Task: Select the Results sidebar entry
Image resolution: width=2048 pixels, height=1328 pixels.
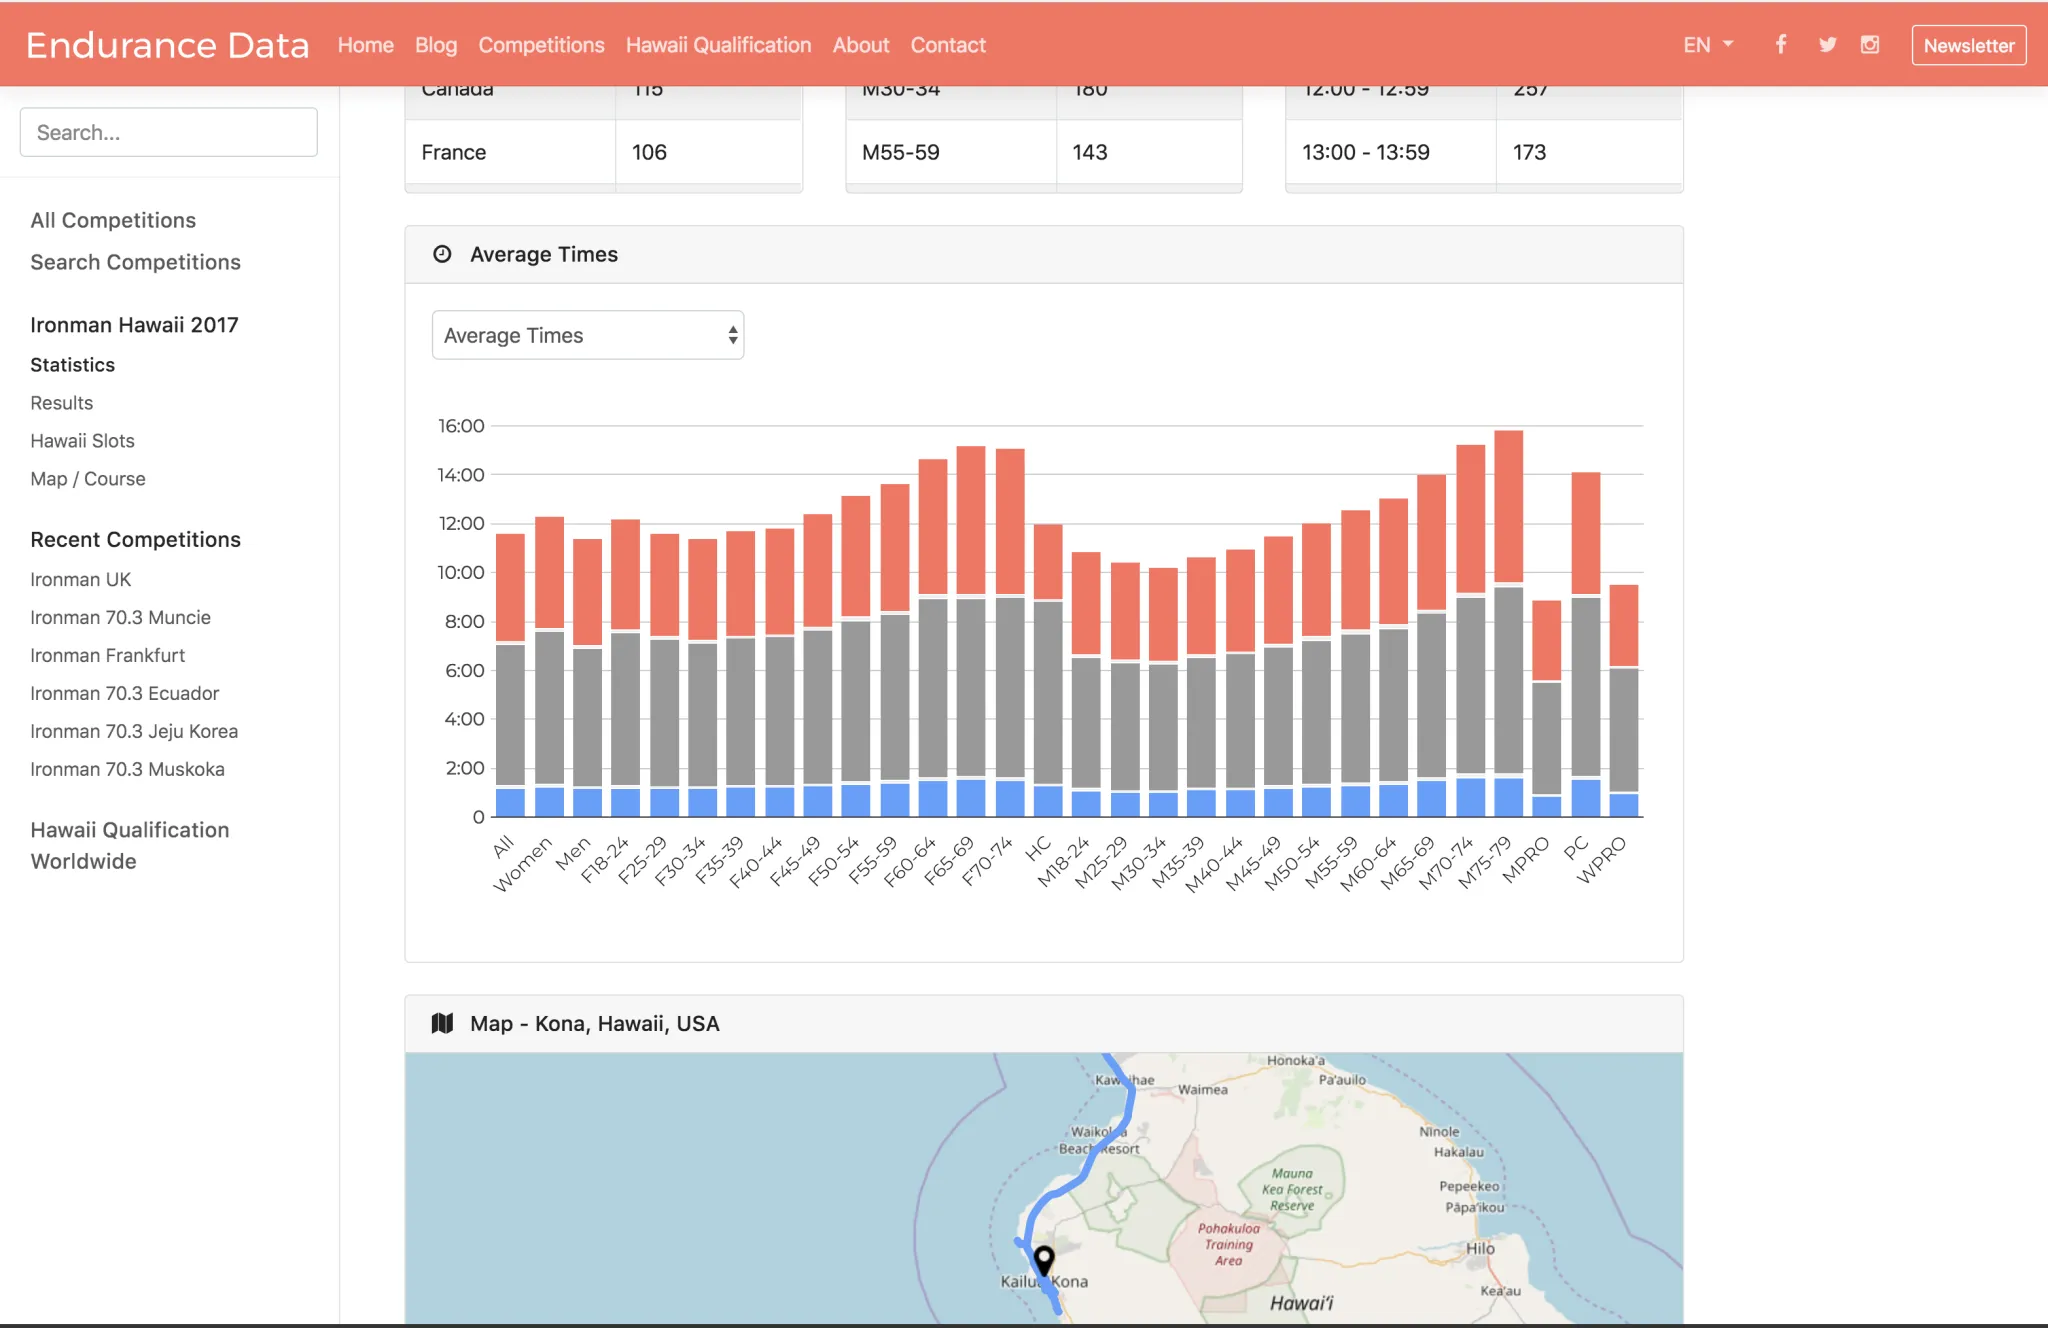Action: pos(61,402)
